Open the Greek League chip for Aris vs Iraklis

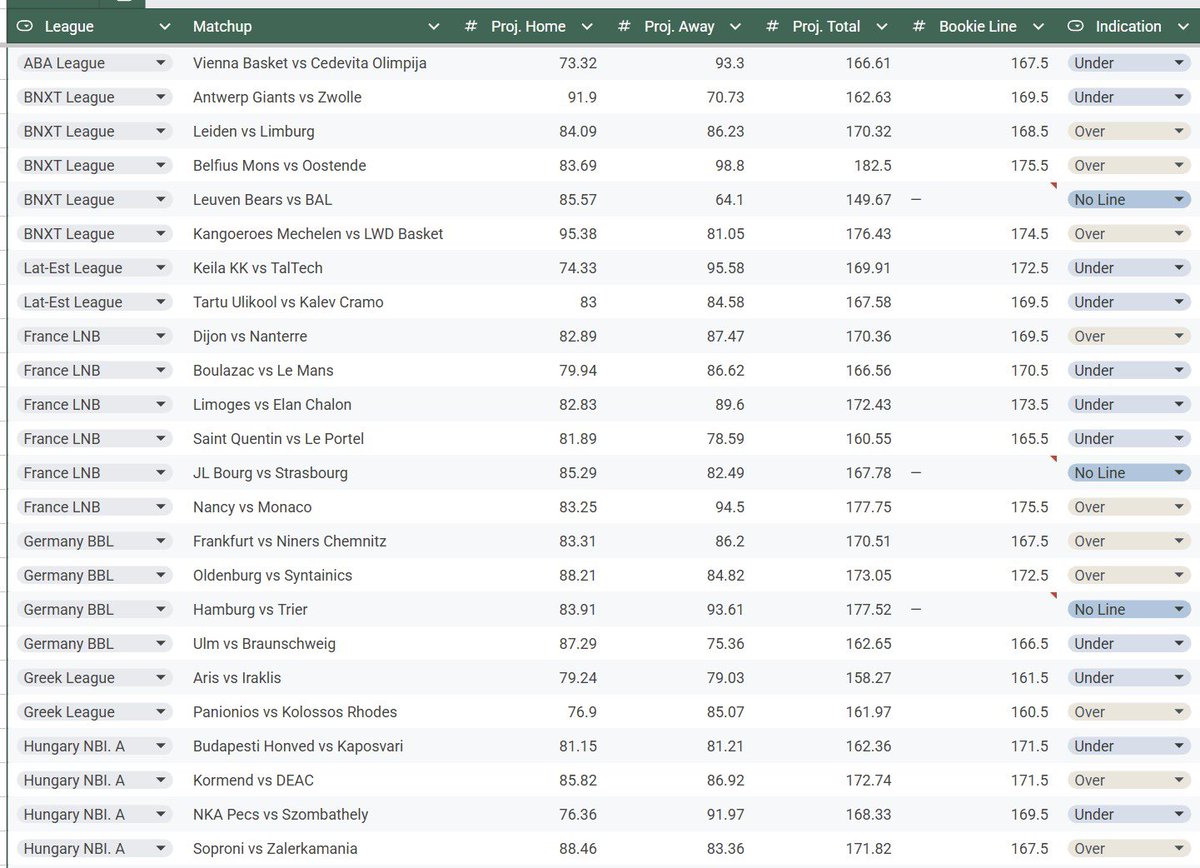[x=95, y=677]
